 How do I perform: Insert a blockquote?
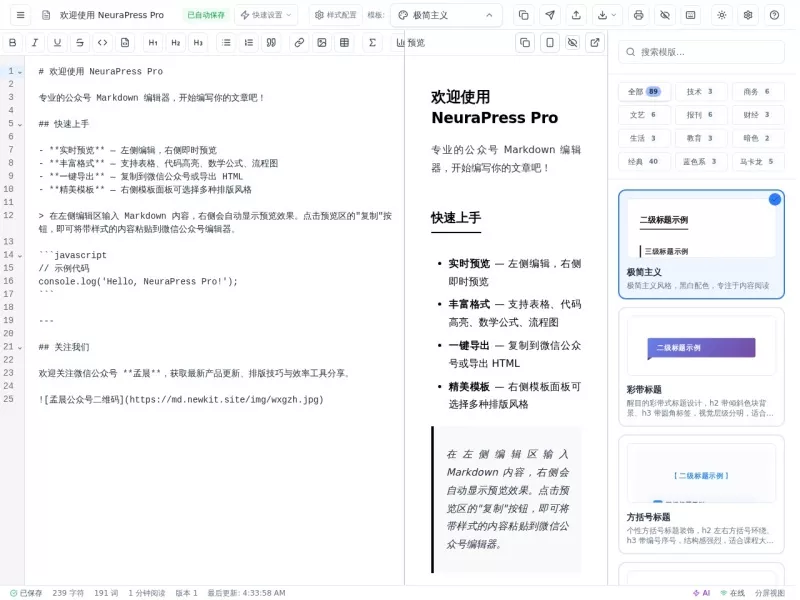pos(271,43)
